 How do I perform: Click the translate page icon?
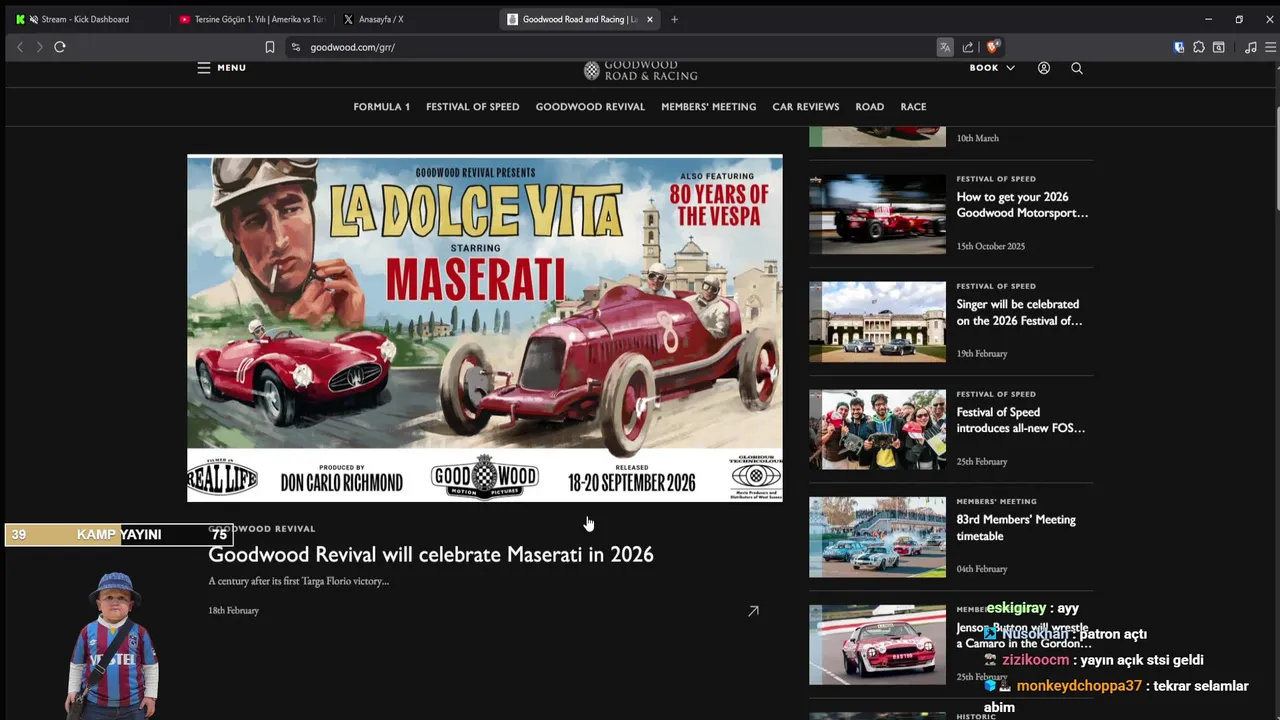tap(945, 47)
